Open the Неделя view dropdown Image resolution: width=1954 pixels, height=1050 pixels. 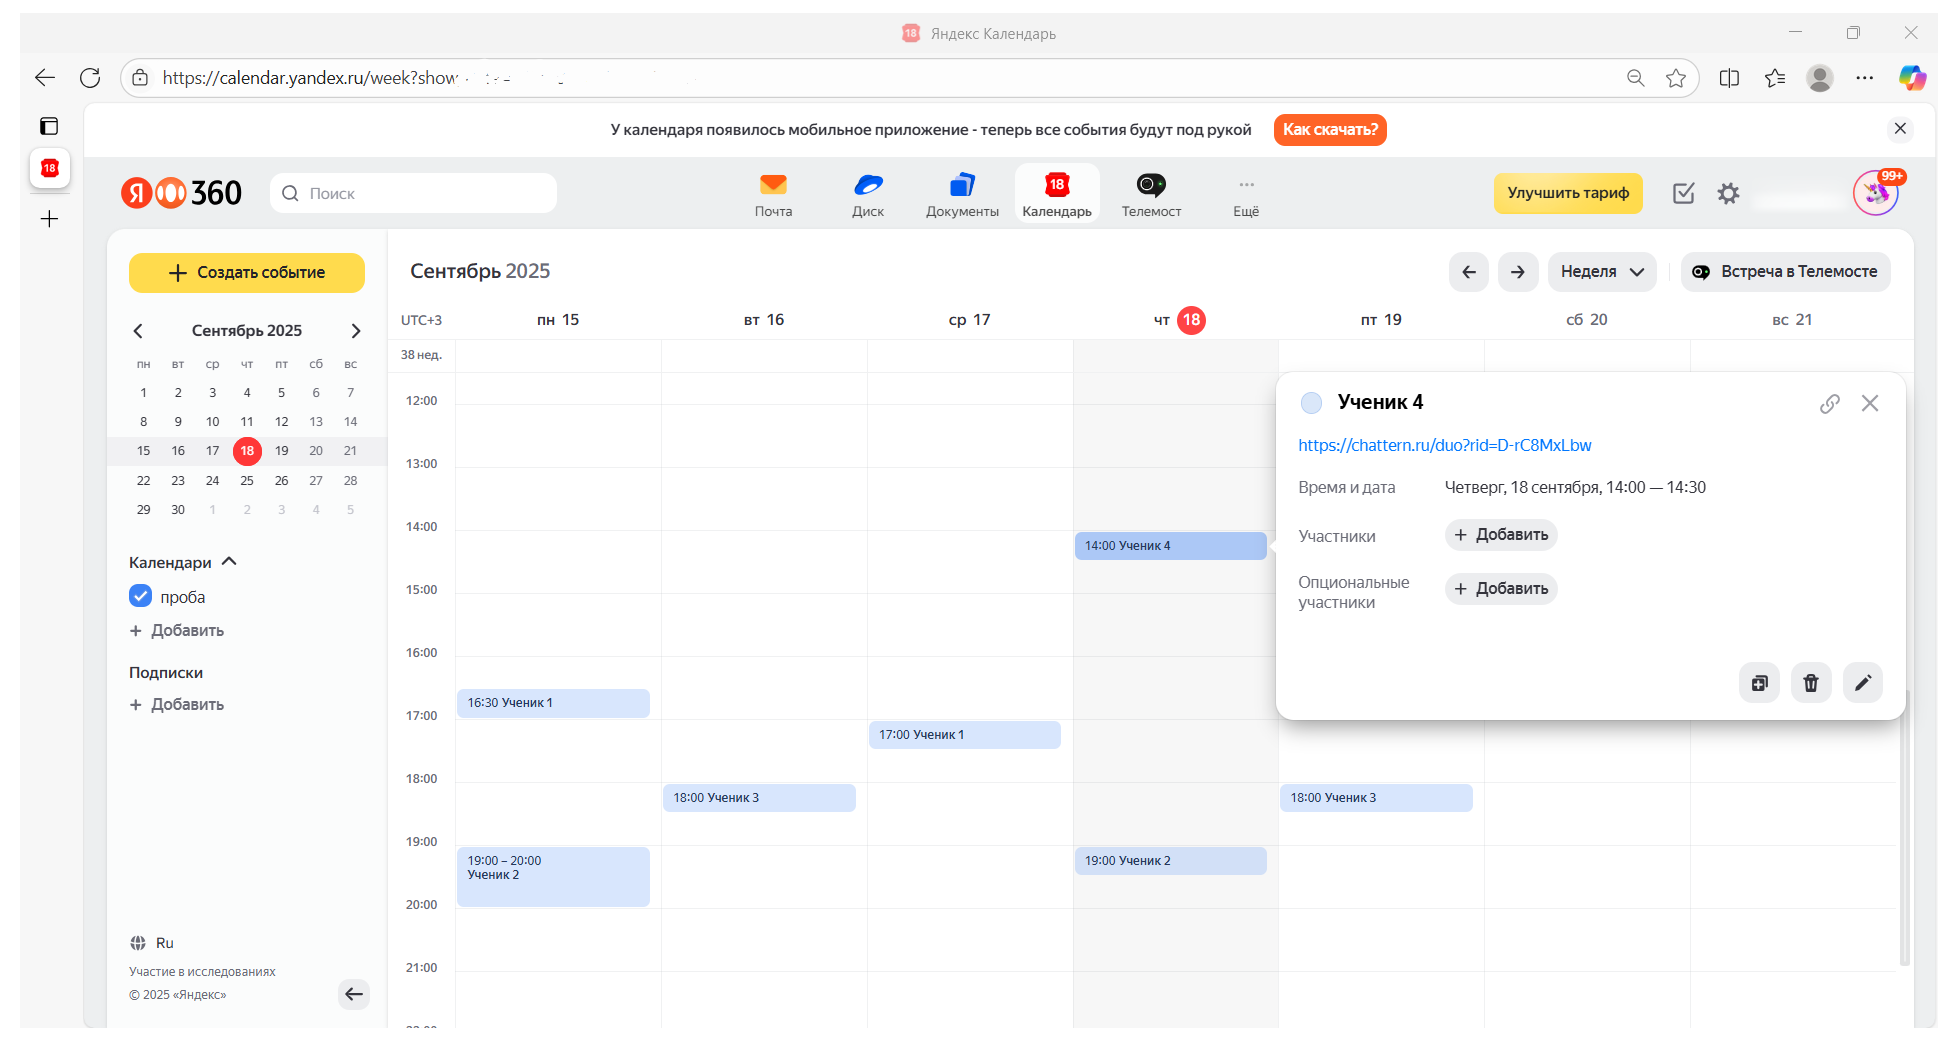point(1601,272)
